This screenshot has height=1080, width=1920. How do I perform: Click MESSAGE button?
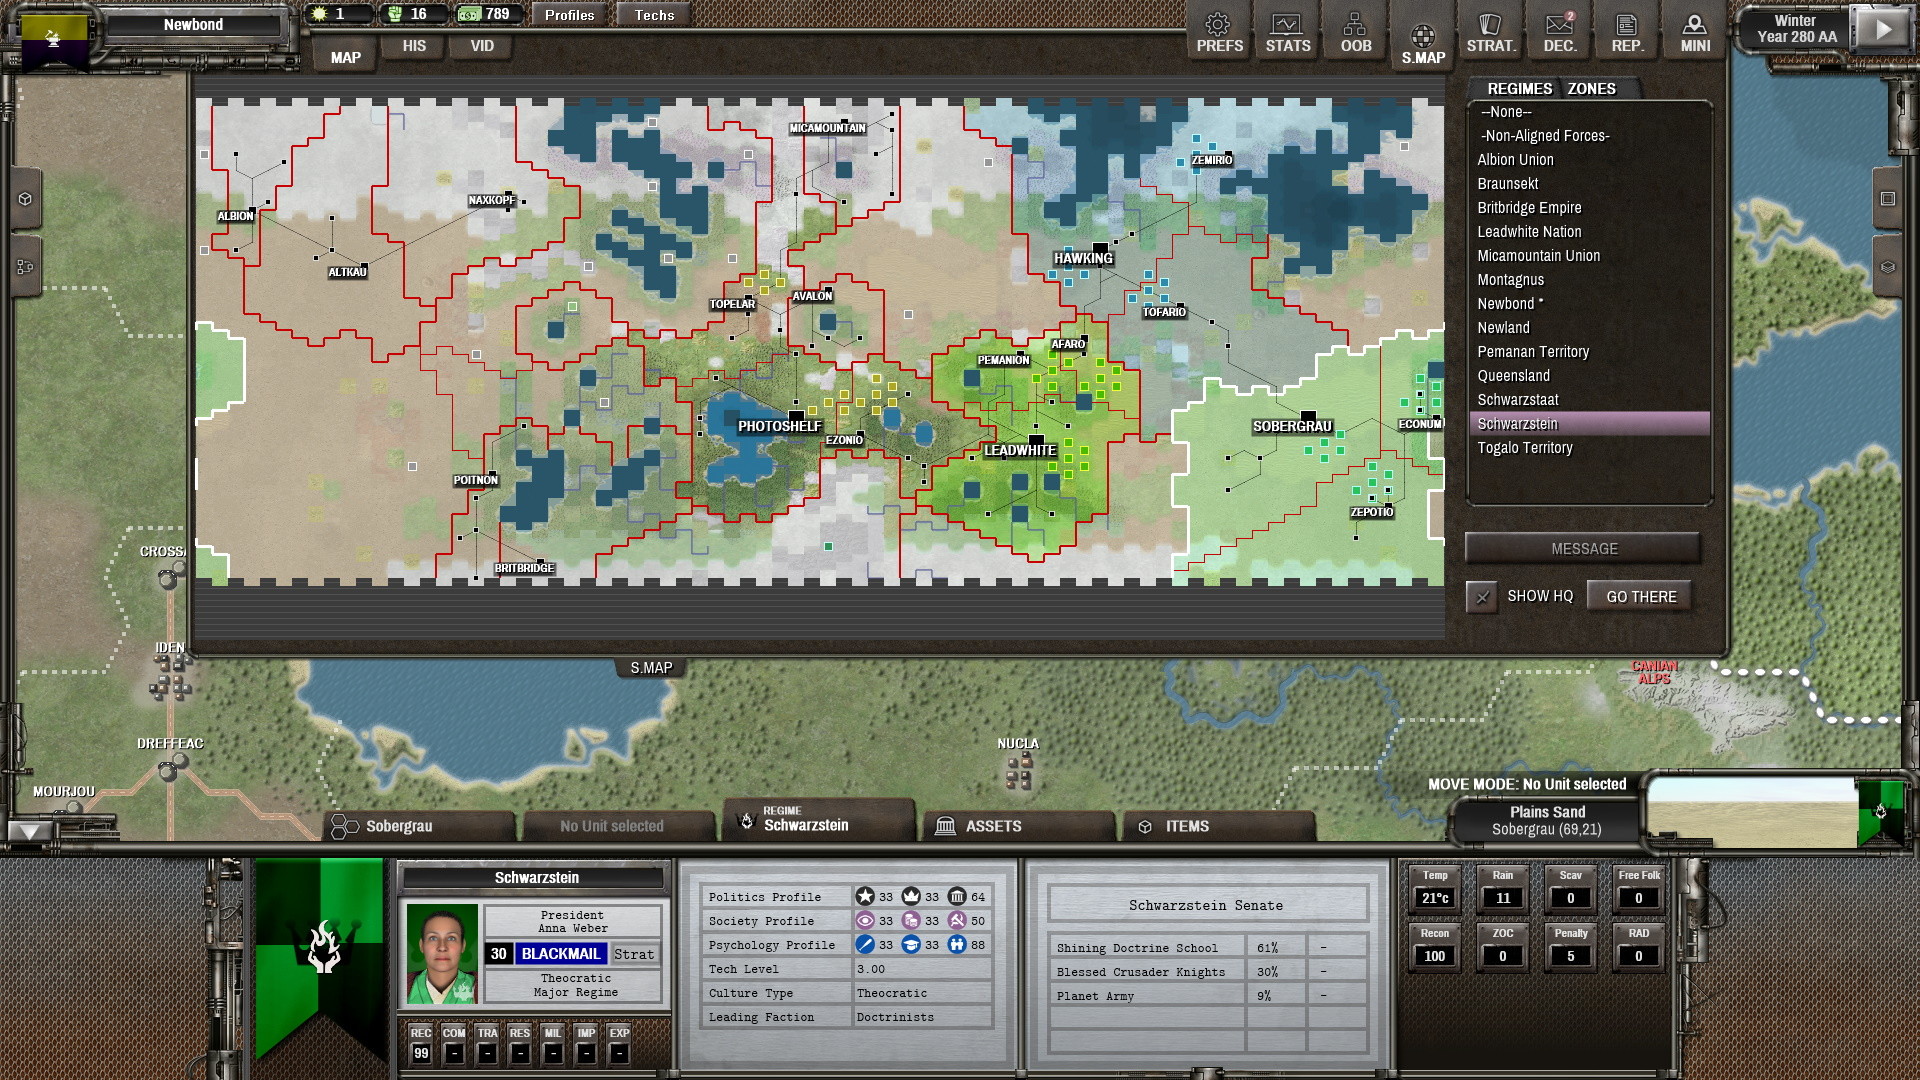pyautogui.click(x=1586, y=547)
